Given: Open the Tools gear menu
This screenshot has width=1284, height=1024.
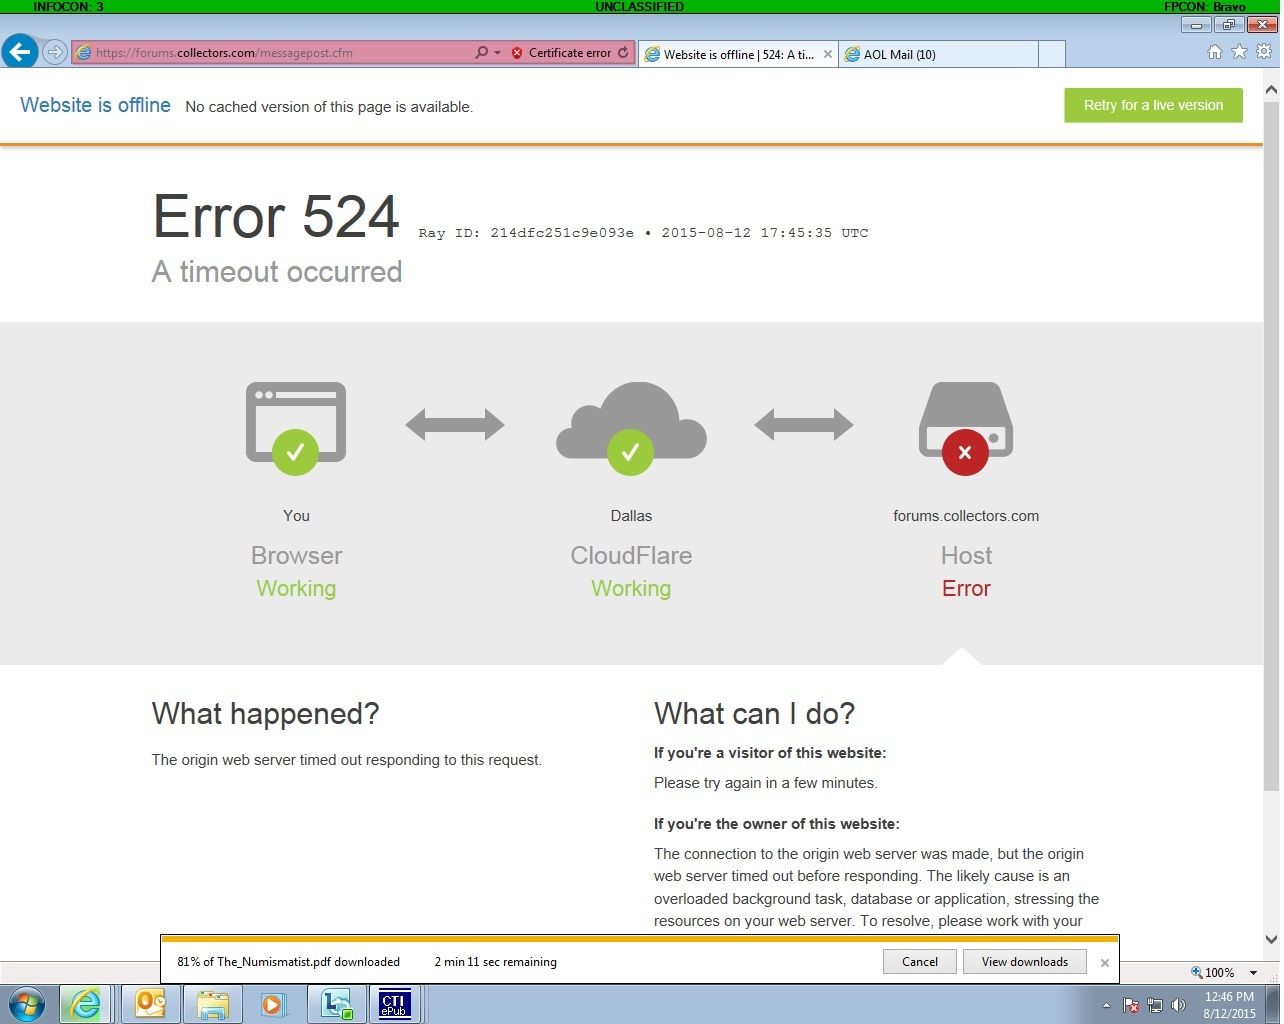Looking at the screenshot, I should point(1264,52).
